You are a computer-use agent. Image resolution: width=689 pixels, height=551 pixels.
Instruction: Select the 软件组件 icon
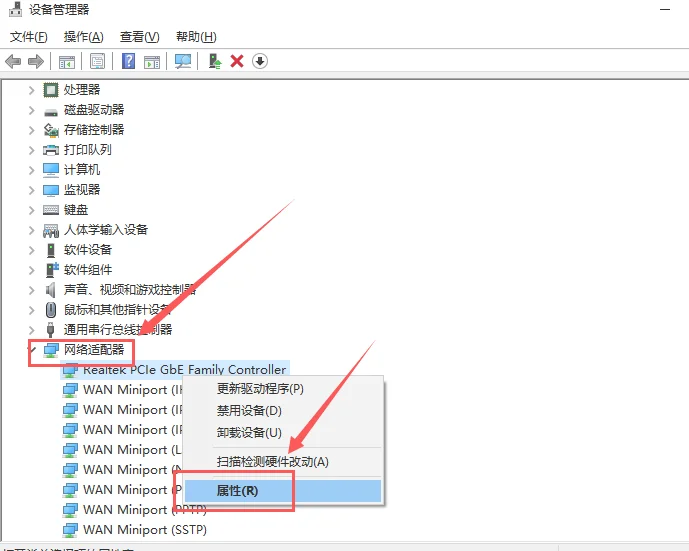pos(52,270)
